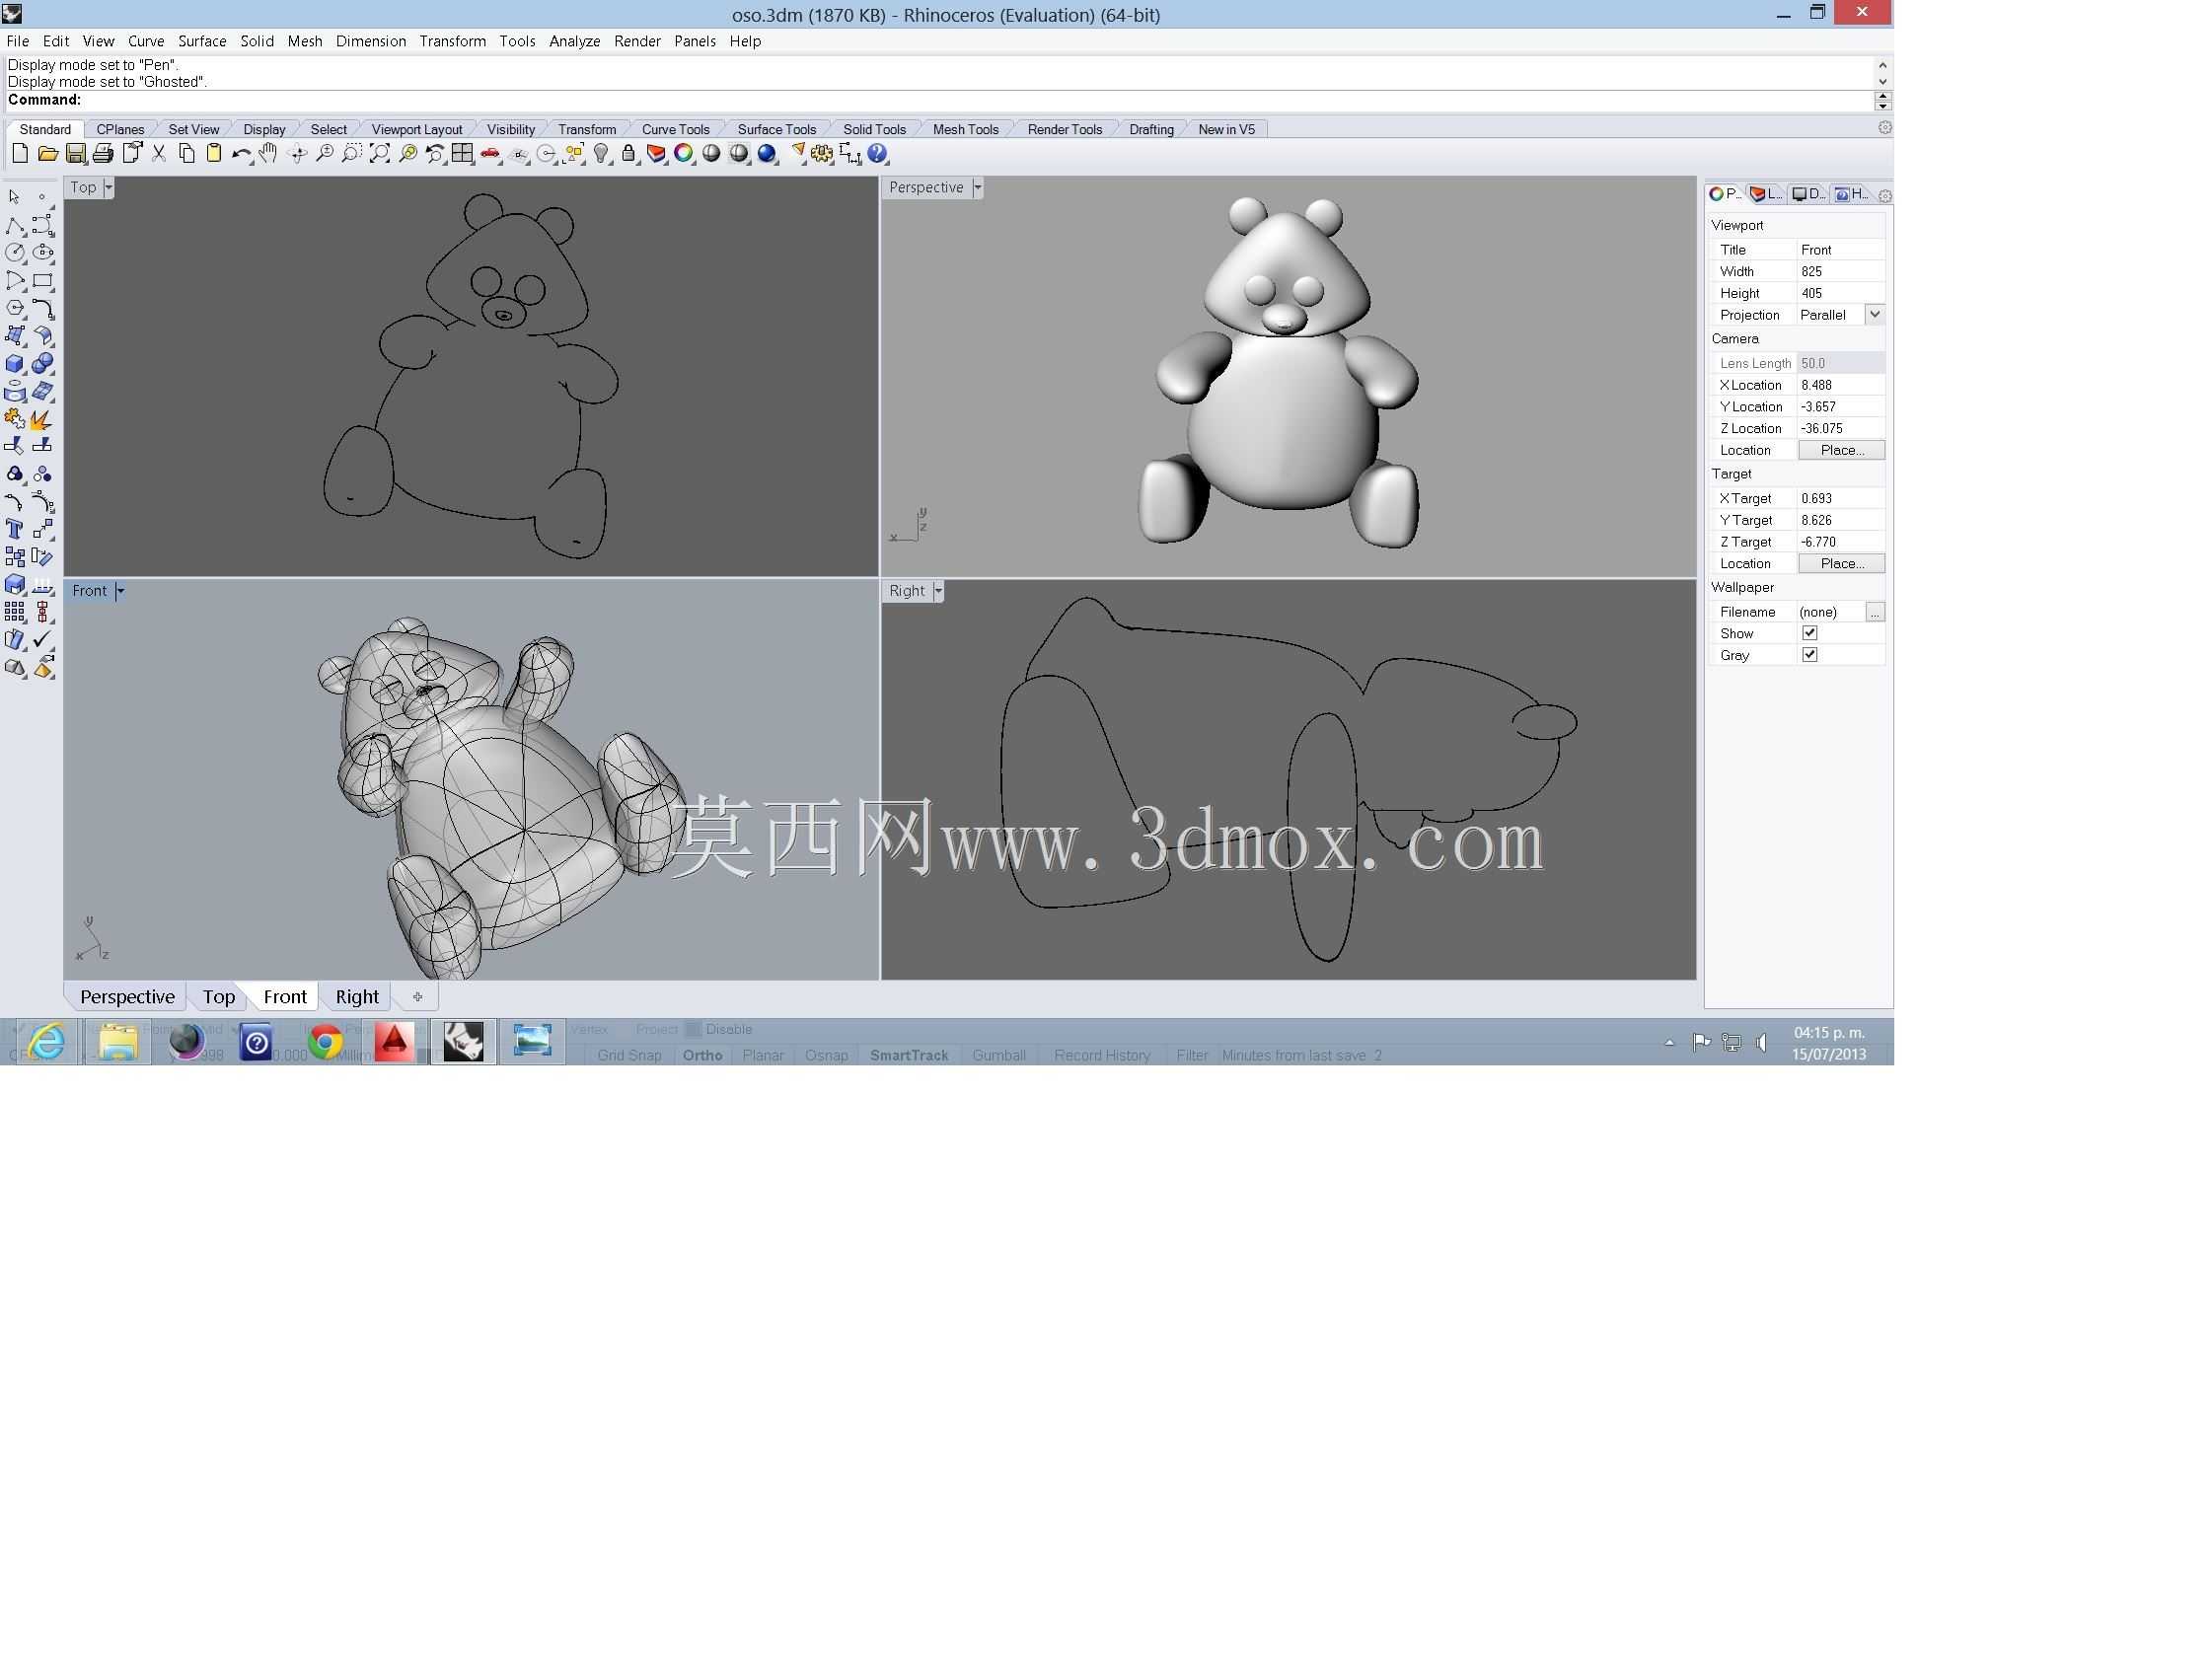Click the red car icon
Image resolution: width=2212 pixels, height=1678 pixels.
coord(491,154)
